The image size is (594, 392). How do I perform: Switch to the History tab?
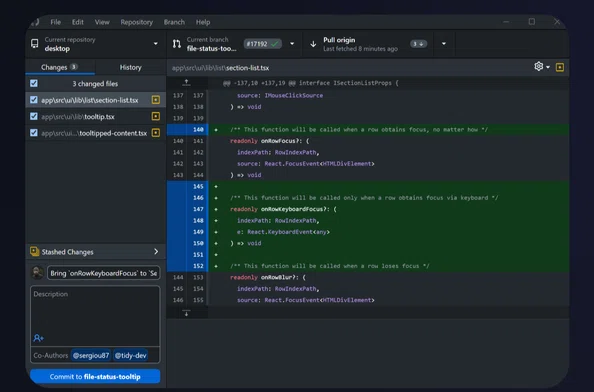[130, 67]
